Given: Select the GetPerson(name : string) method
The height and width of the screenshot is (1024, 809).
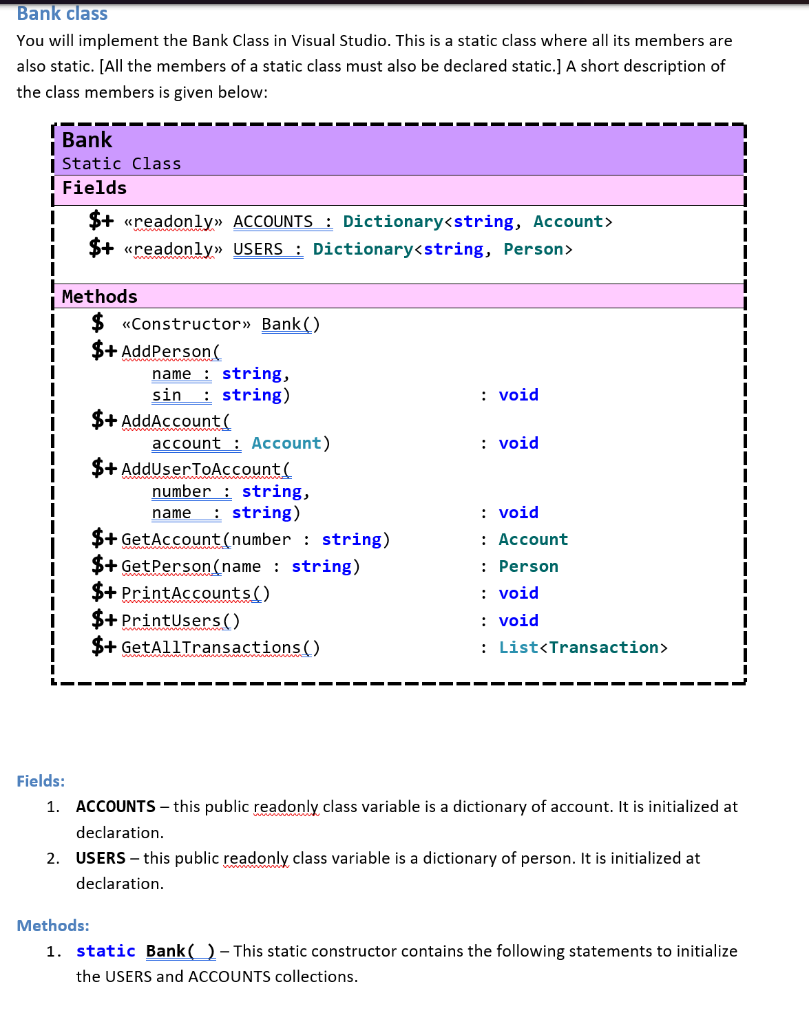Looking at the screenshot, I should (x=240, y=566).
